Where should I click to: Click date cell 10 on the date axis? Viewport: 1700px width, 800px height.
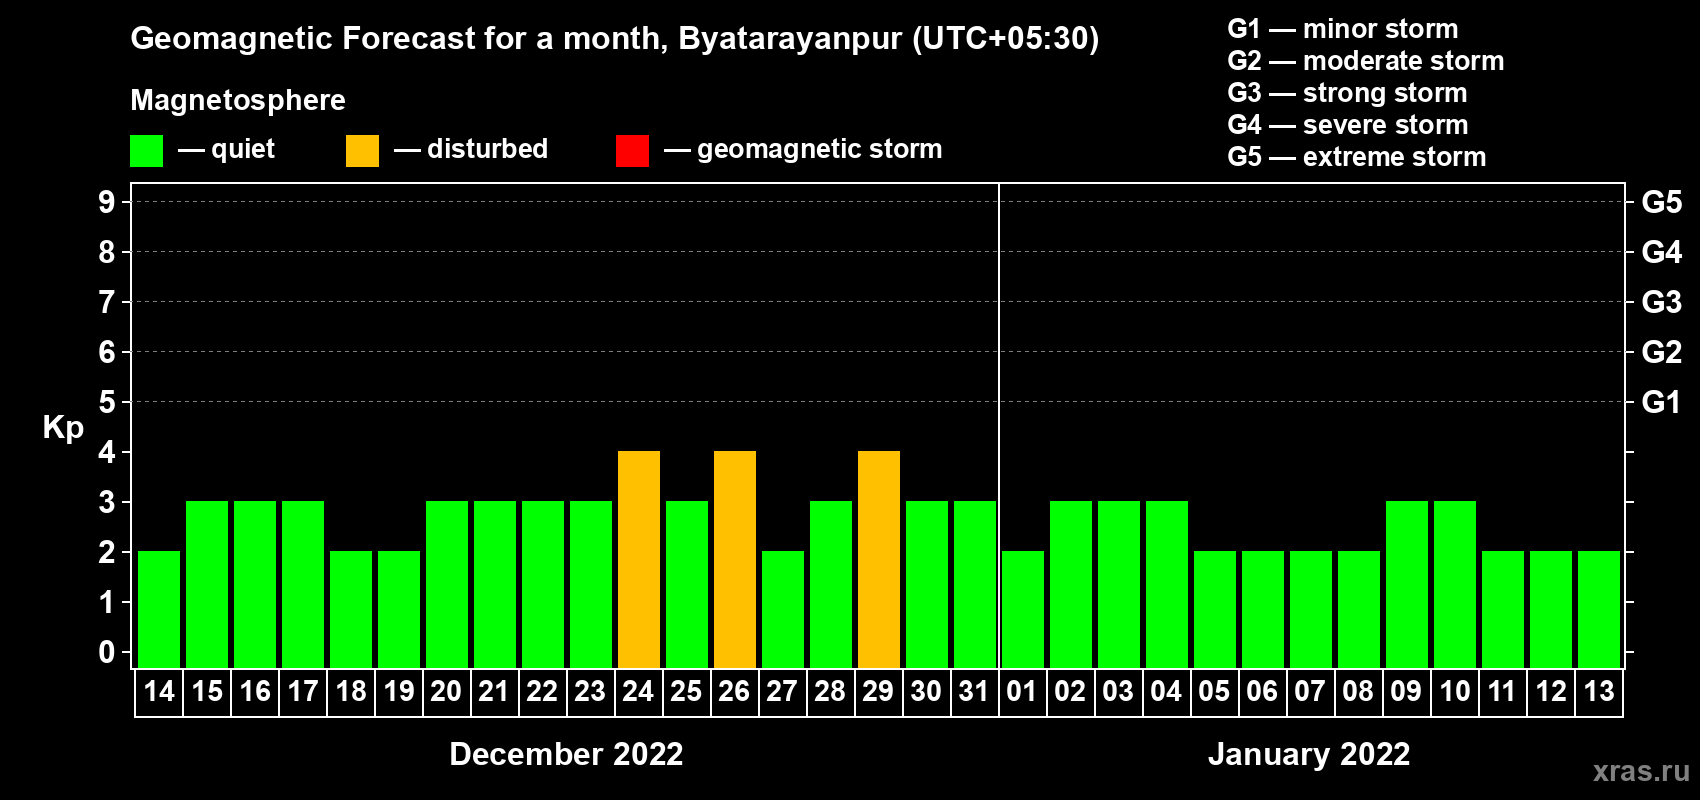1455,692
